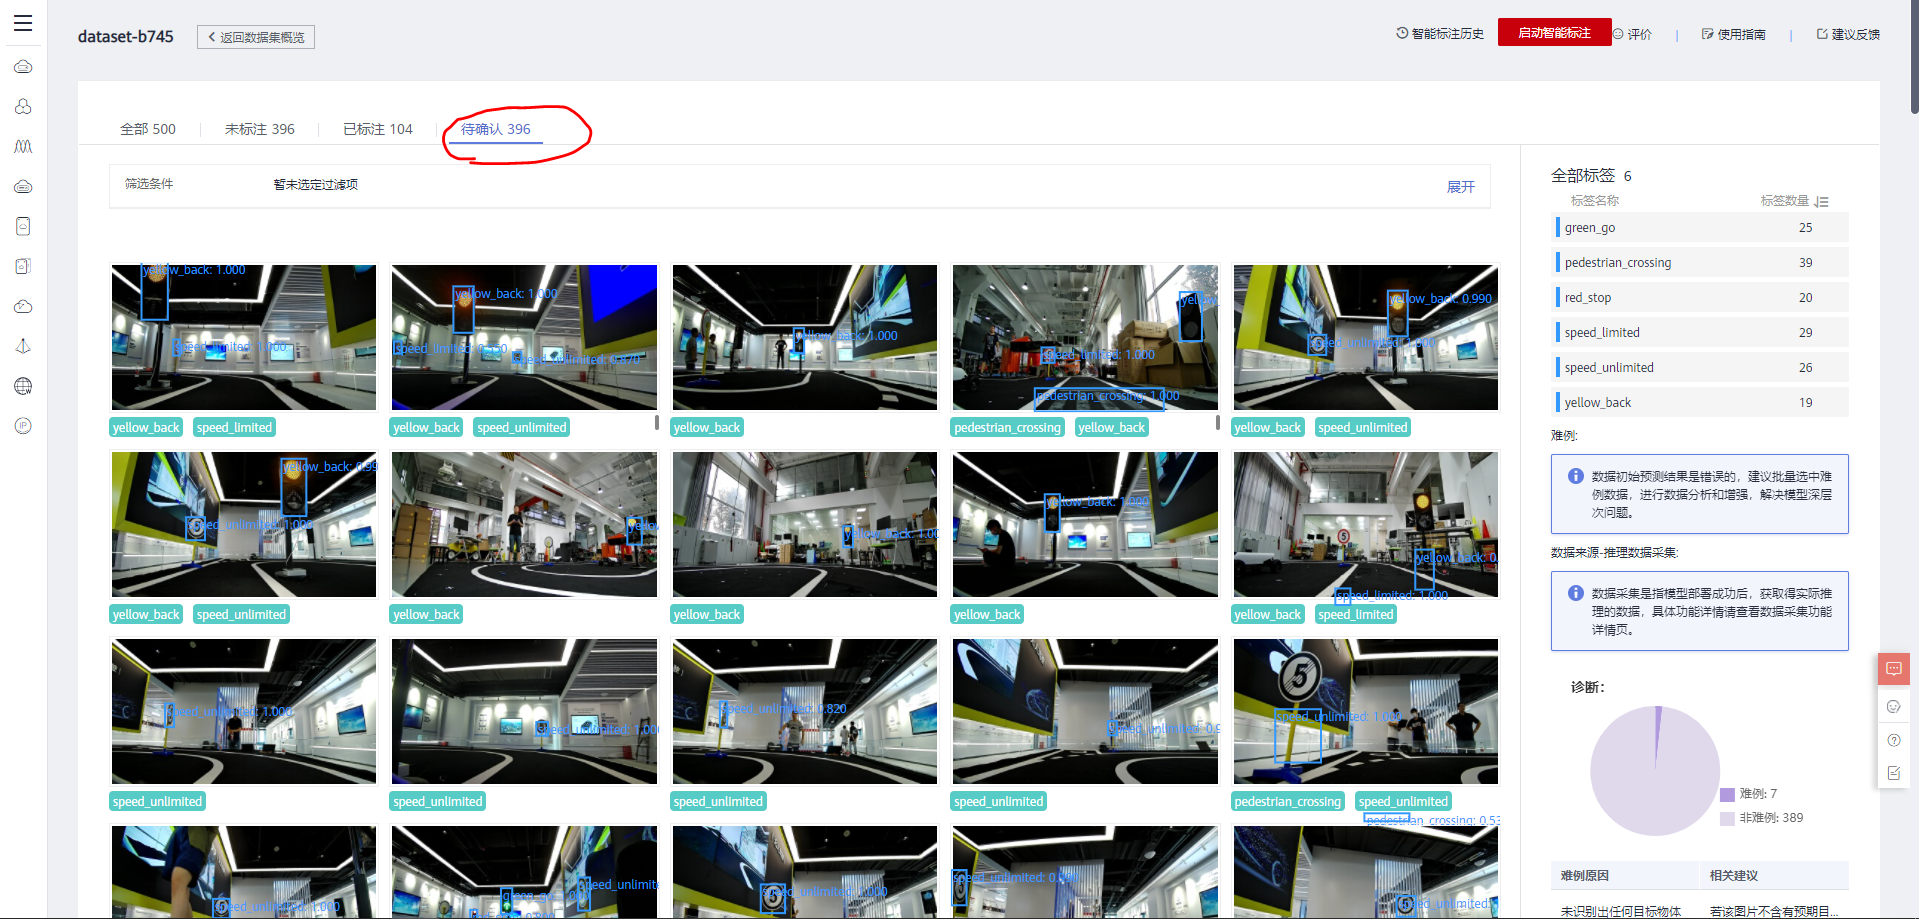This screenshot has width=1919, height=919.
Task: Open the 评价 rating link
Action: (1633, 34)
